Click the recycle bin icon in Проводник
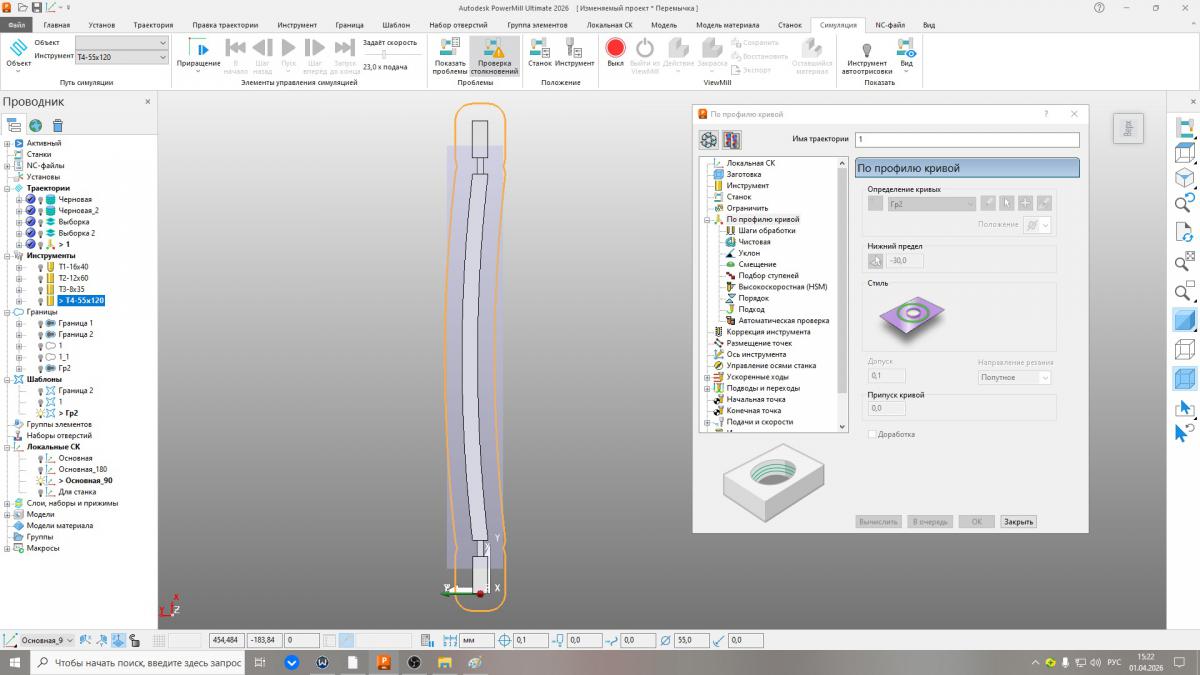Screen dimensions: 1200x675 tap(58, 125)
